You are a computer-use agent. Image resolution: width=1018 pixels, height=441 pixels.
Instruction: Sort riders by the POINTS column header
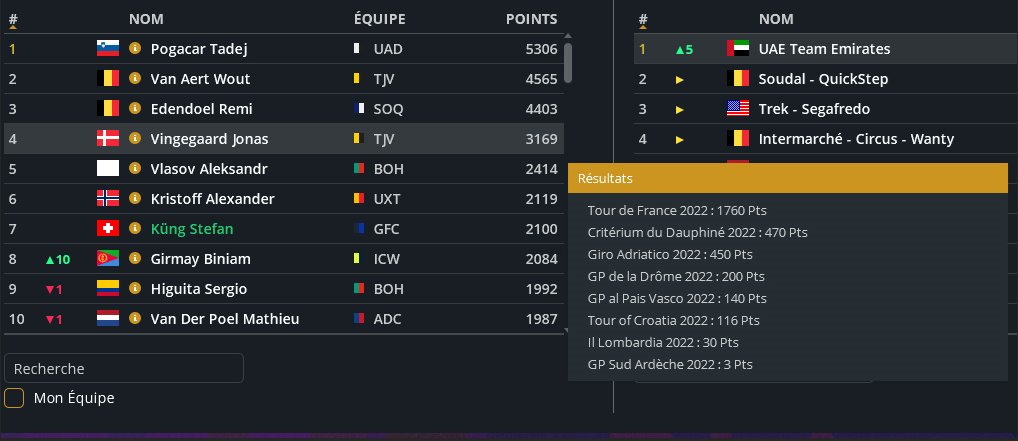point(531,19)
